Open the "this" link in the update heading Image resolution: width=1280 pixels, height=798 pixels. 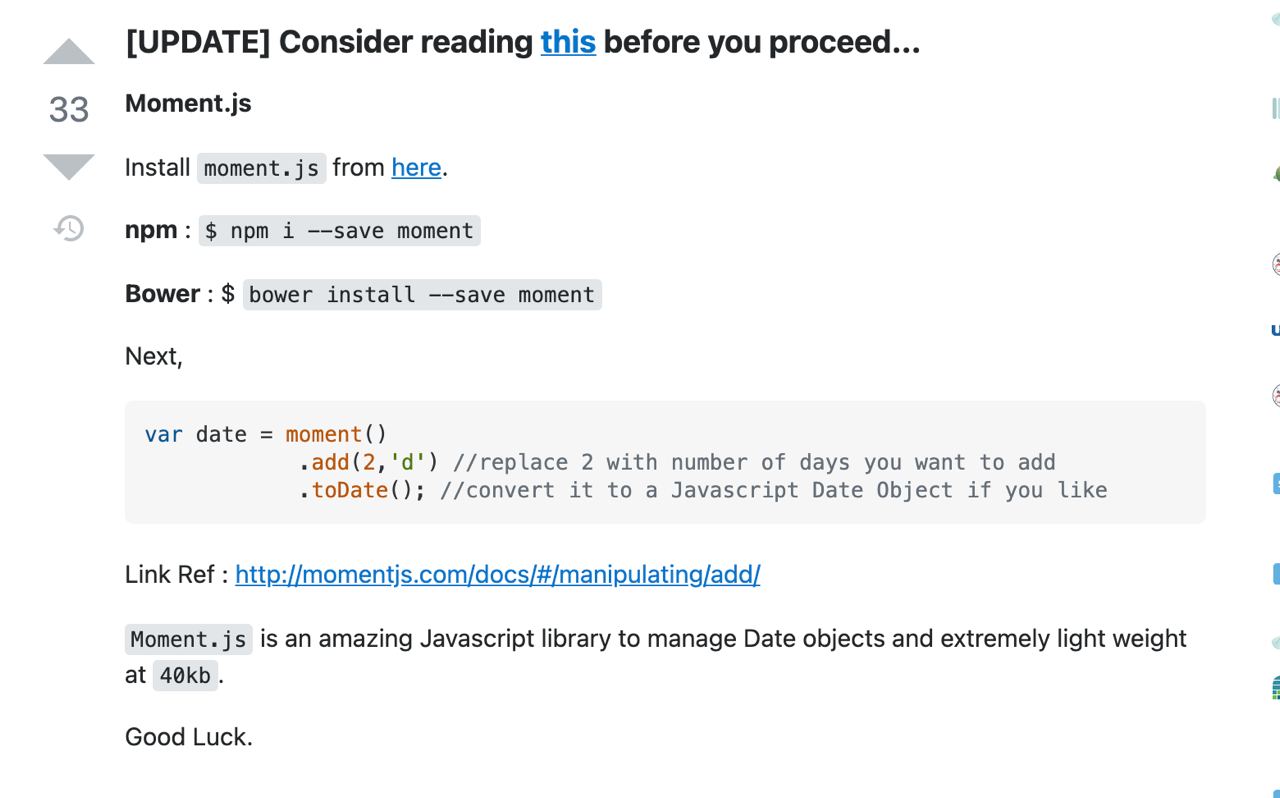pos(568,42)
